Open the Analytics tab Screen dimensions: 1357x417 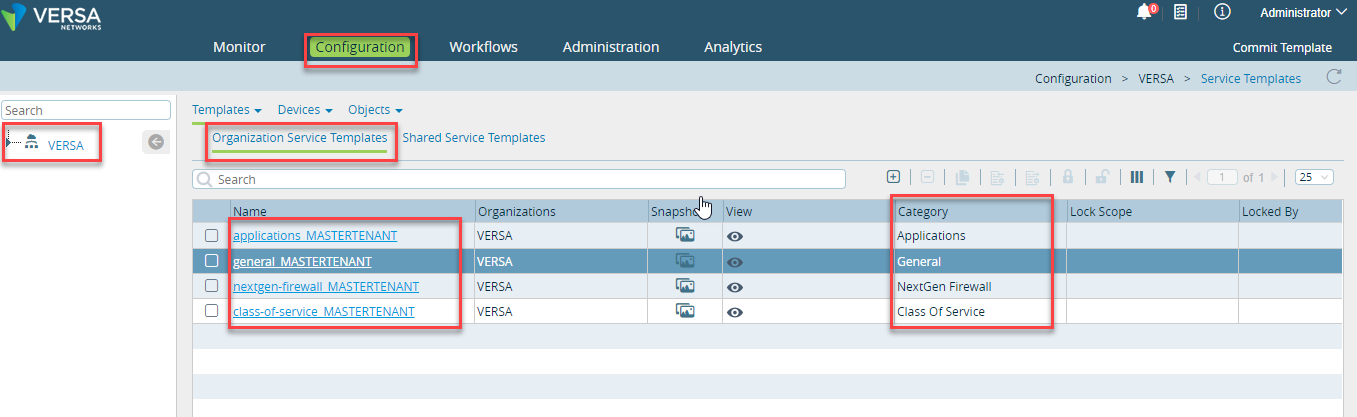(733, 47)
